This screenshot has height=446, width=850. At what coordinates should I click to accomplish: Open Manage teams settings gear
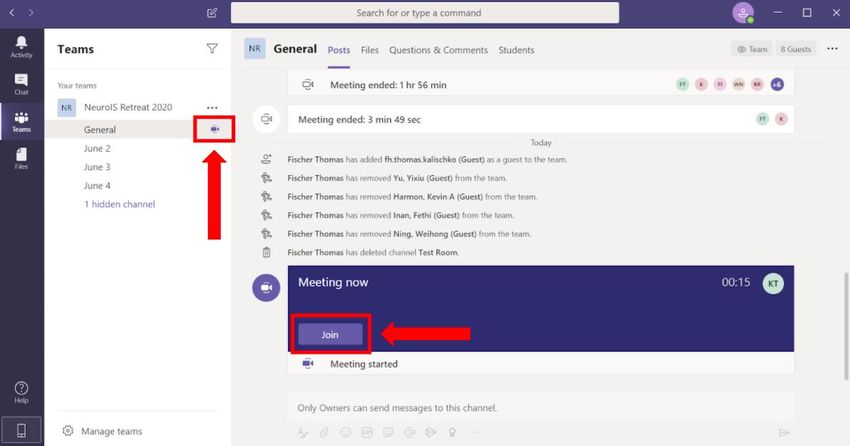coord(68,431)
